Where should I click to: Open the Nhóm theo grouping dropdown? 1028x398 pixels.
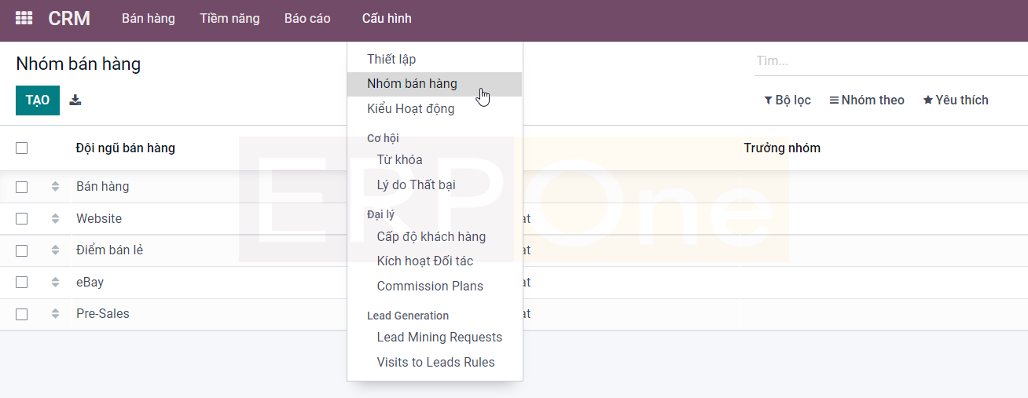[867, 100]
